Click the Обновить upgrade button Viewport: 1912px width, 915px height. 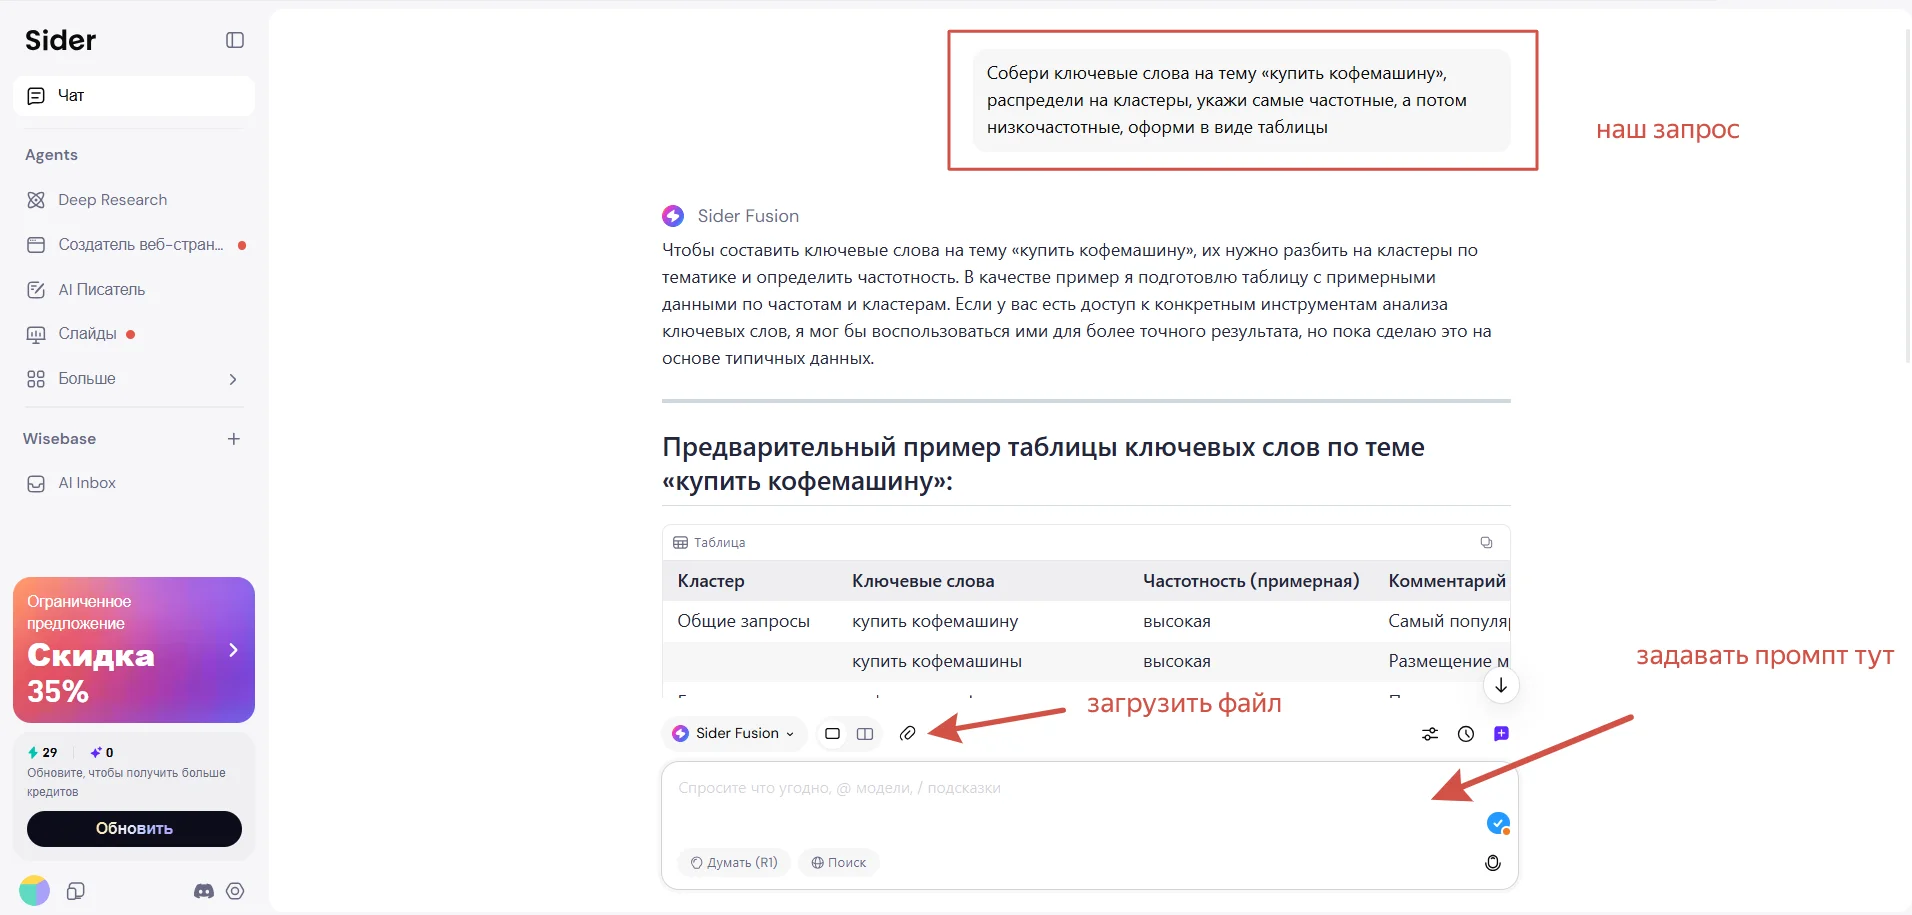[134, 829]
